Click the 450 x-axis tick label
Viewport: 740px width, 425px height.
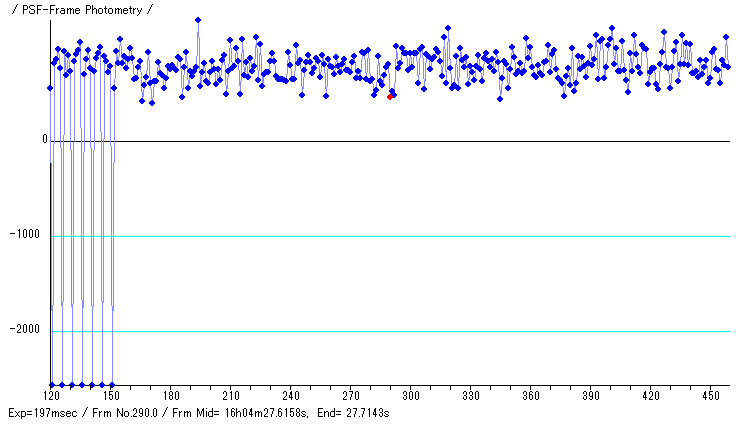click(710, 396)
